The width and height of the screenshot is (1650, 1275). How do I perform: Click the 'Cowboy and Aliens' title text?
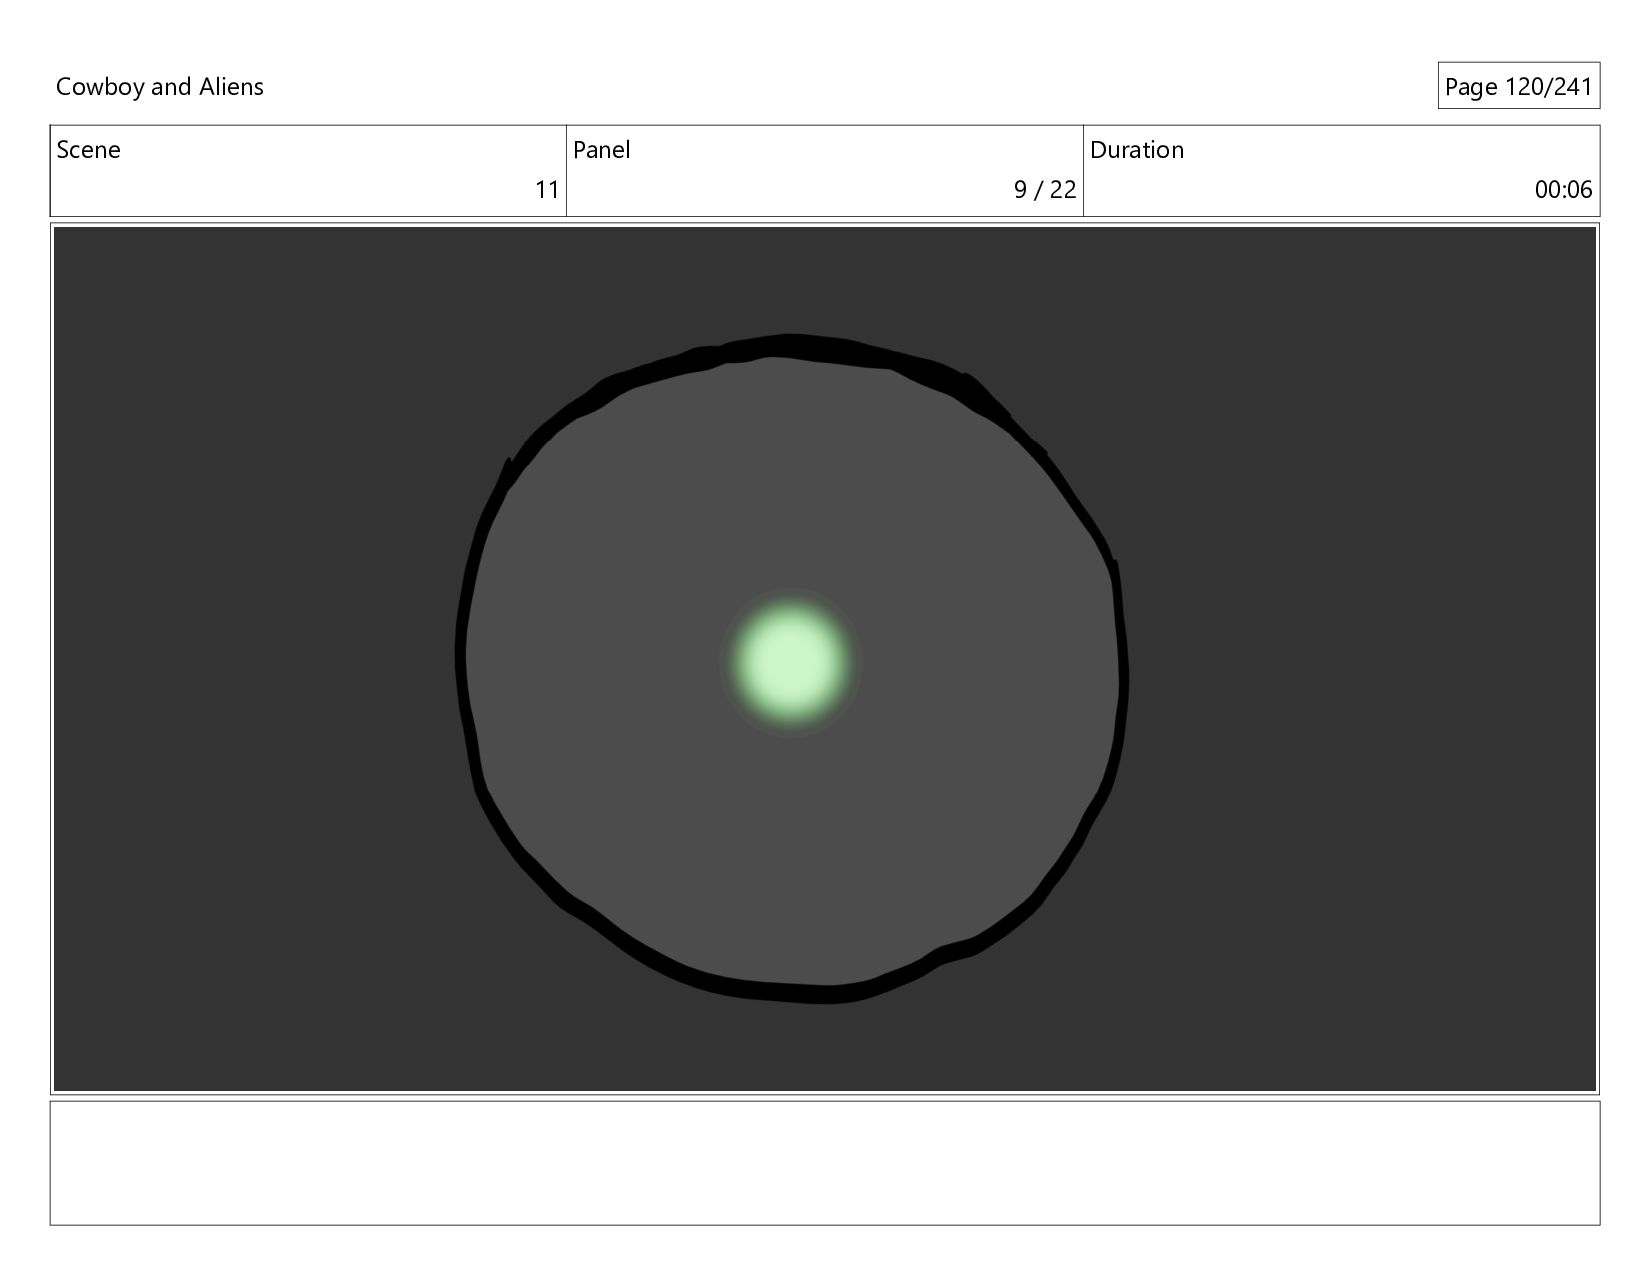tap(160, 87)
